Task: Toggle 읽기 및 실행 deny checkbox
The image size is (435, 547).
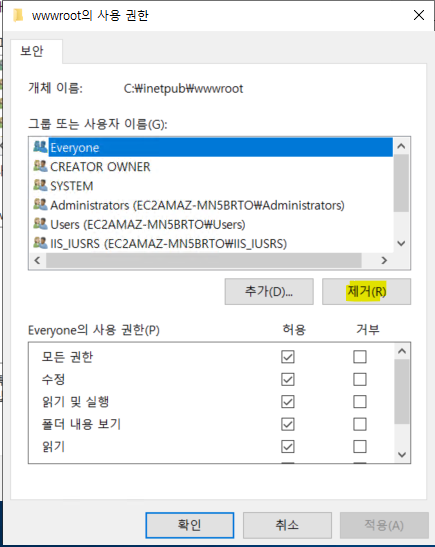Action: (x=360, y=402)
